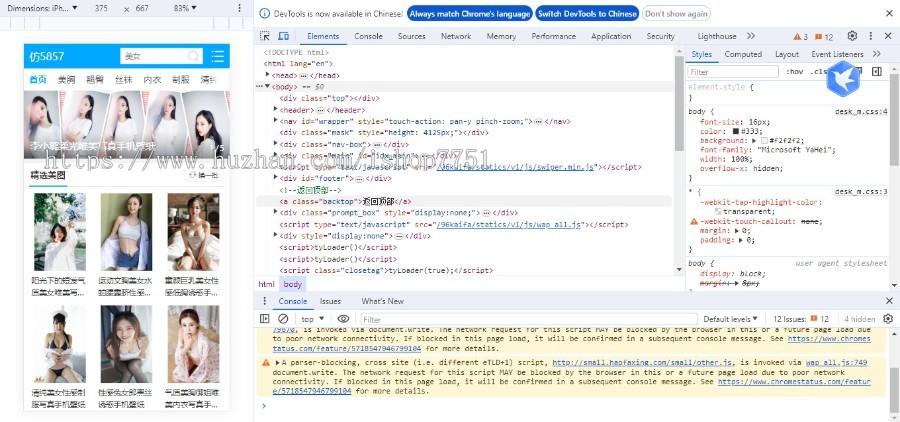Open the #333 color swatch picker

(736, 131)
